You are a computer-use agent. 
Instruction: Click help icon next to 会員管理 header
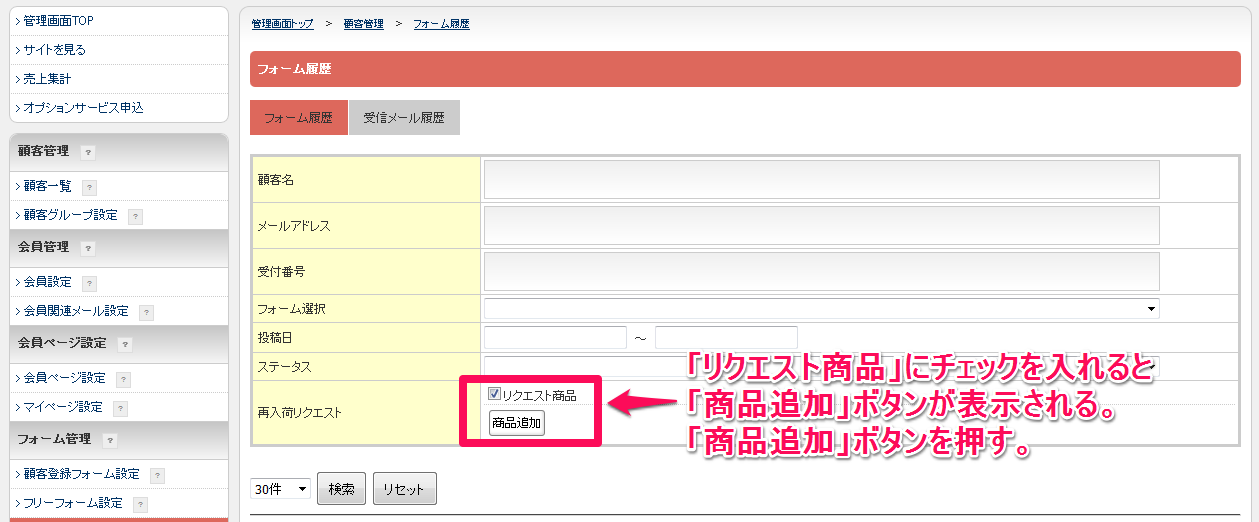pos(88,248)
